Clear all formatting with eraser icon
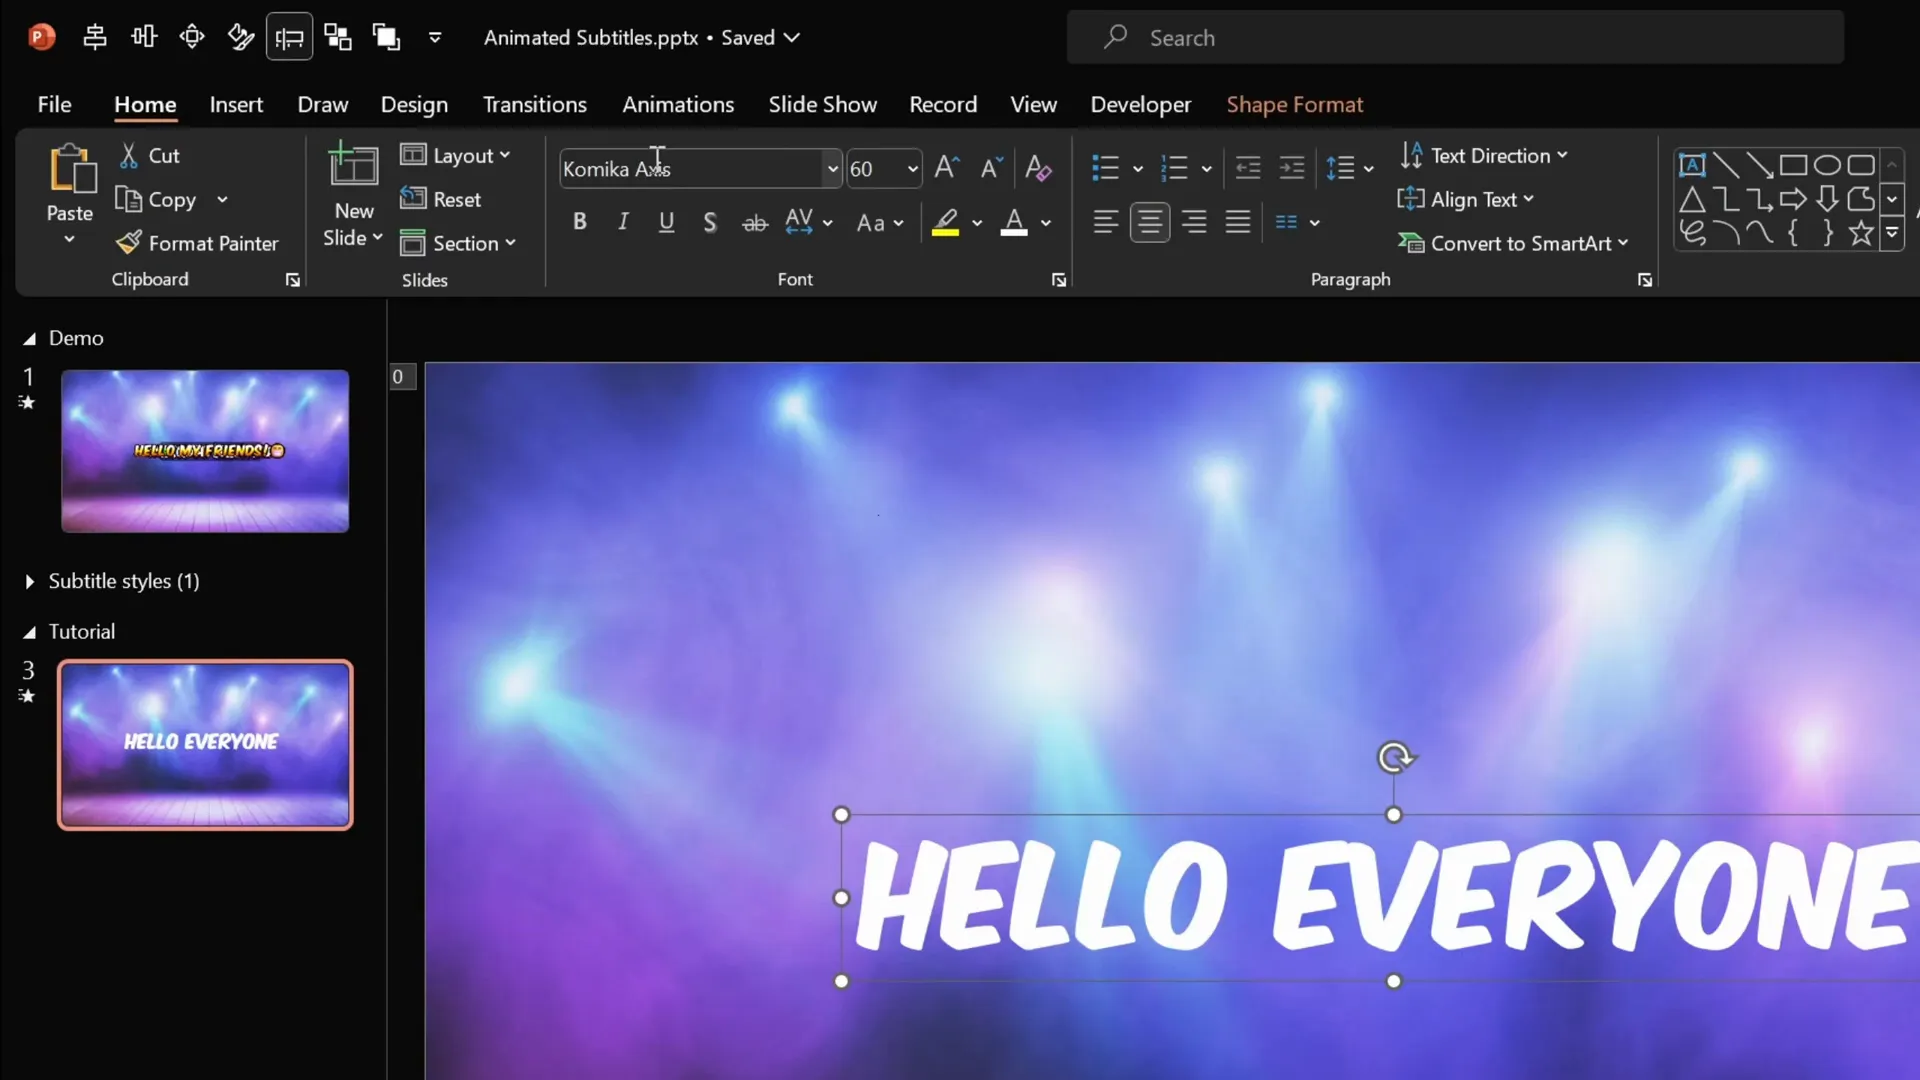The image size is (1920, 1080). tap(1038, 168)
